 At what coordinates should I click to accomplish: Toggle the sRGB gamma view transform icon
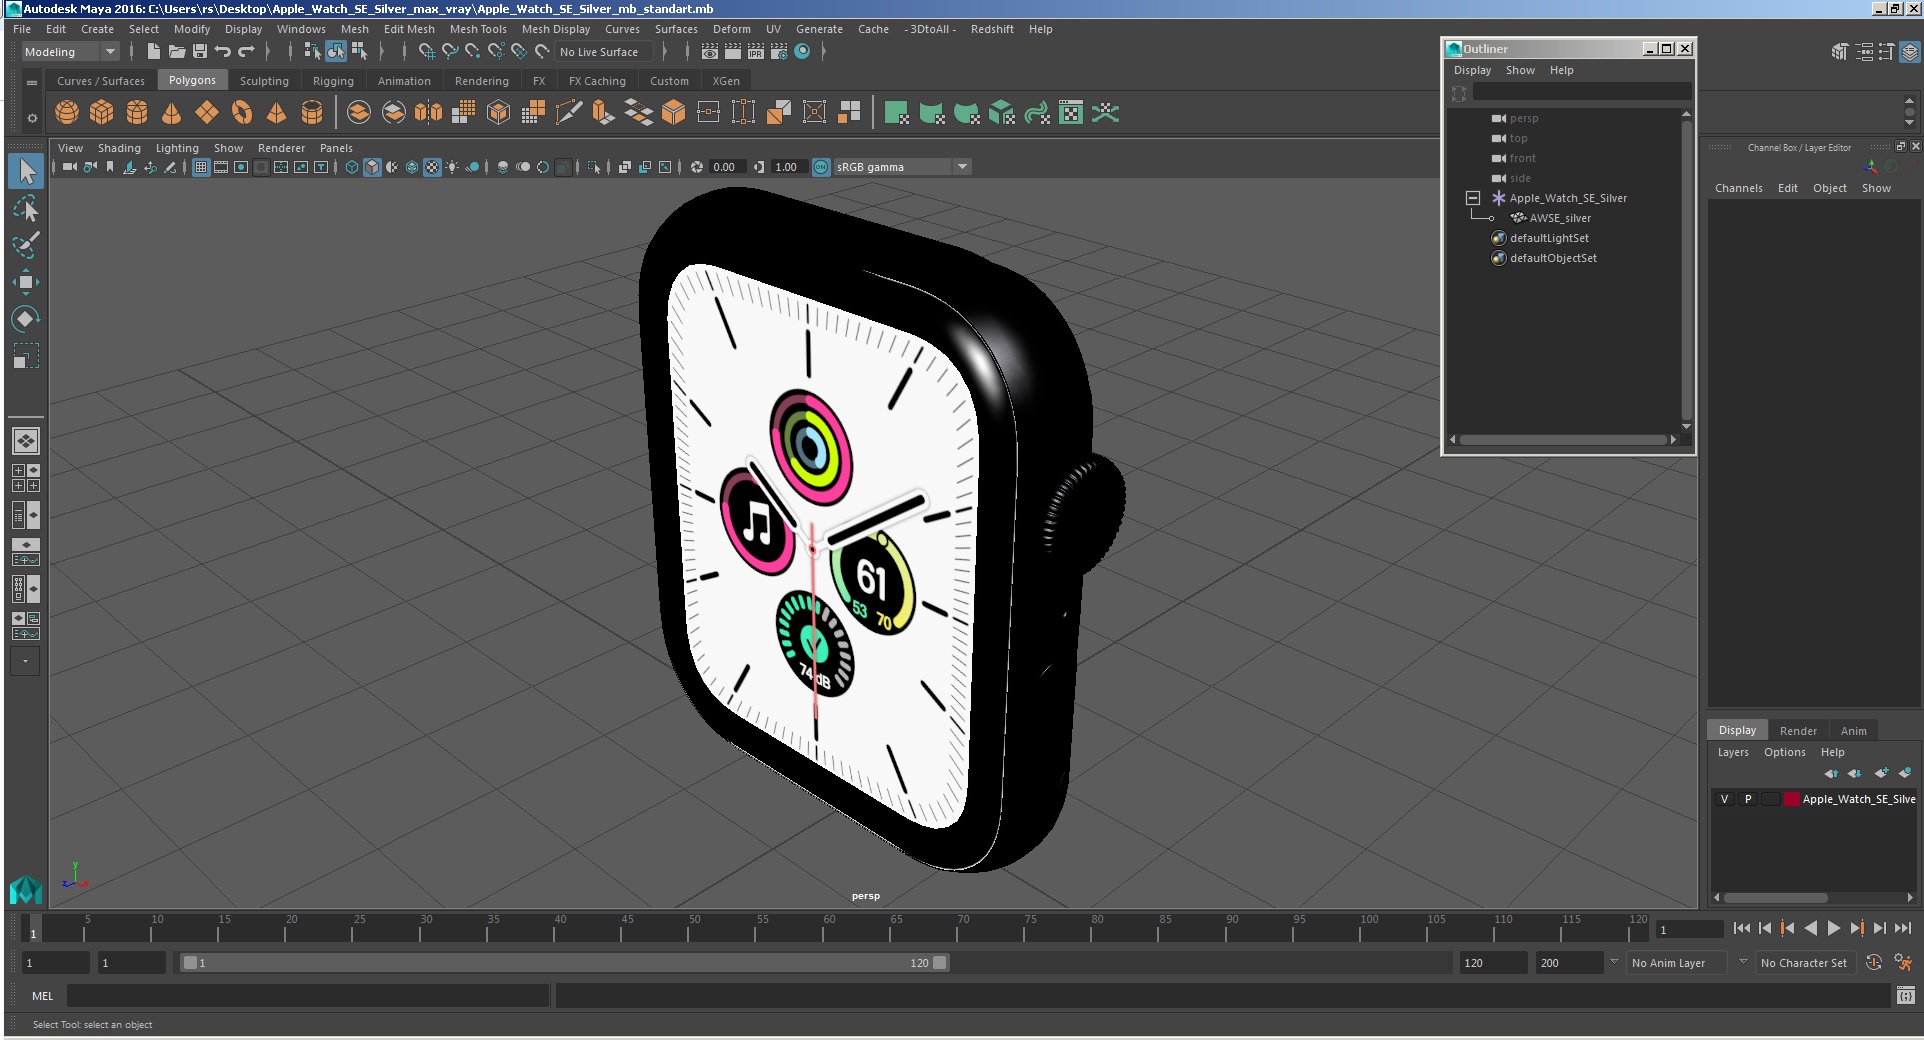[x=821, y=167]
